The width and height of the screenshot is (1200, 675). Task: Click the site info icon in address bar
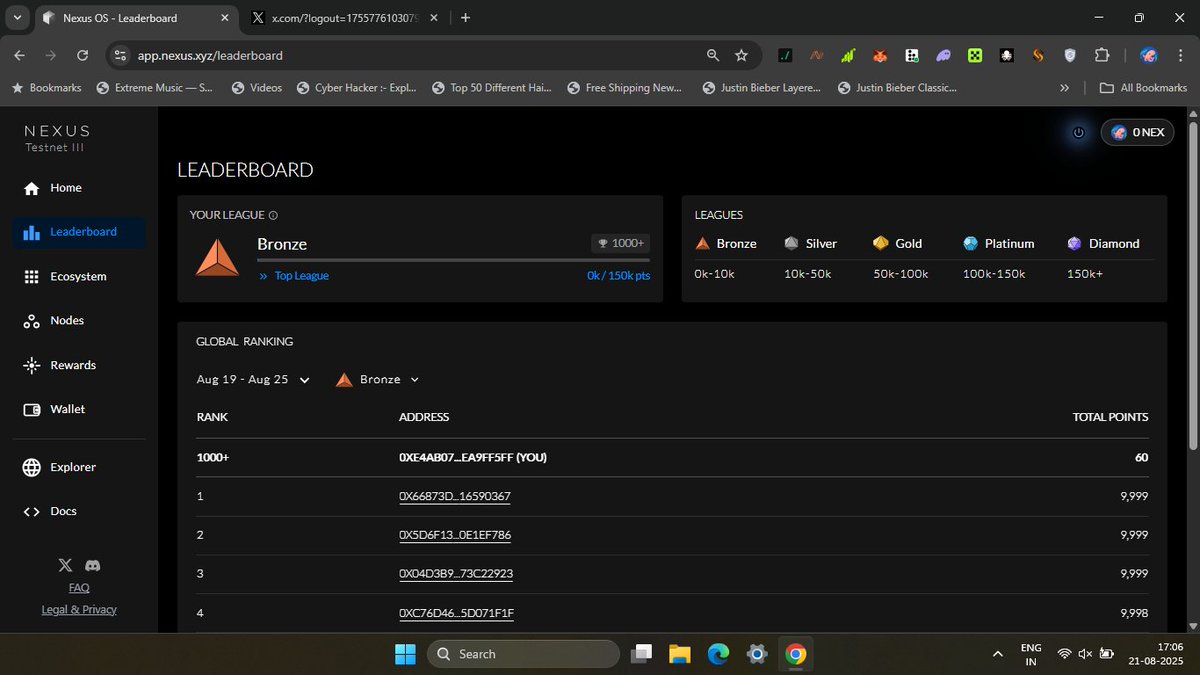click(x=119, y=56)
